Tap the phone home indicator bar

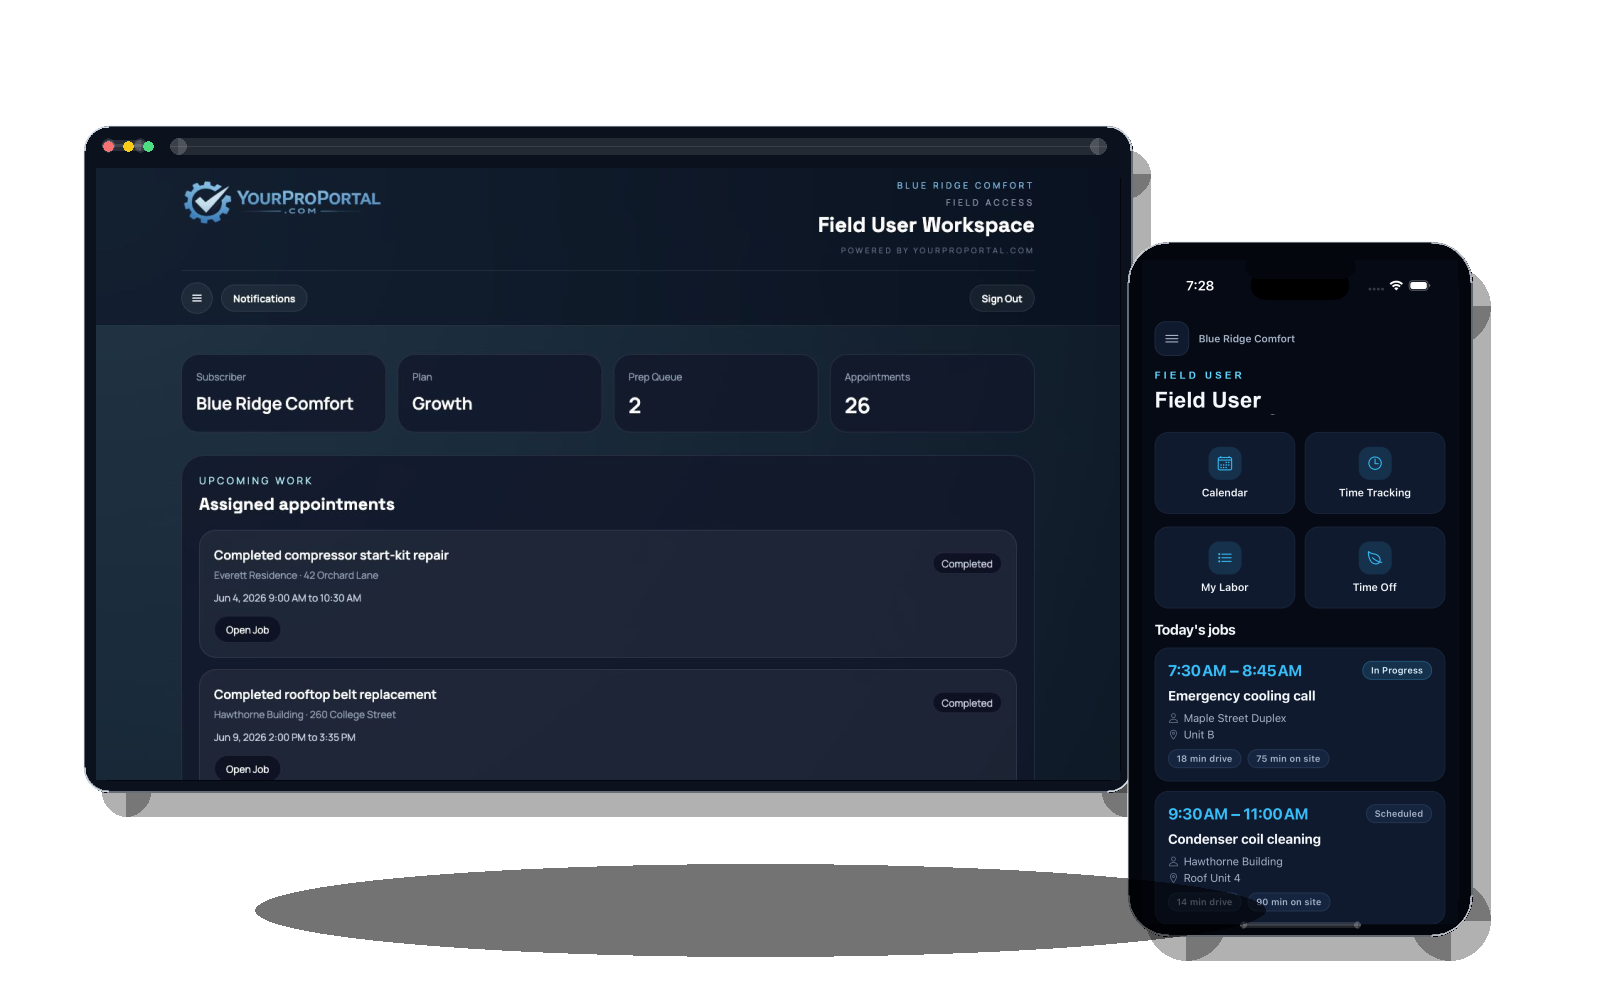click(1300, 925)
